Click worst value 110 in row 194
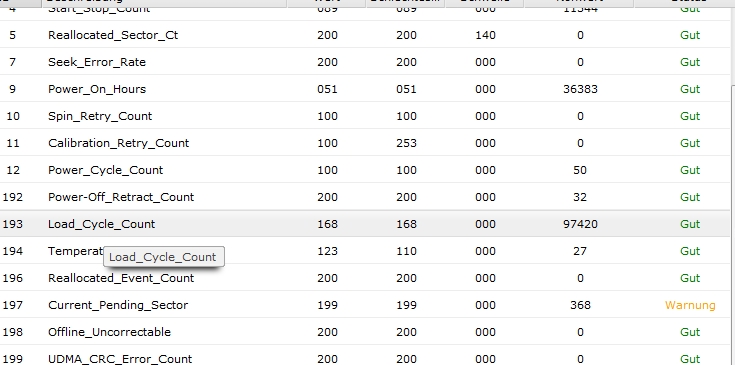 tap(406, 251)
